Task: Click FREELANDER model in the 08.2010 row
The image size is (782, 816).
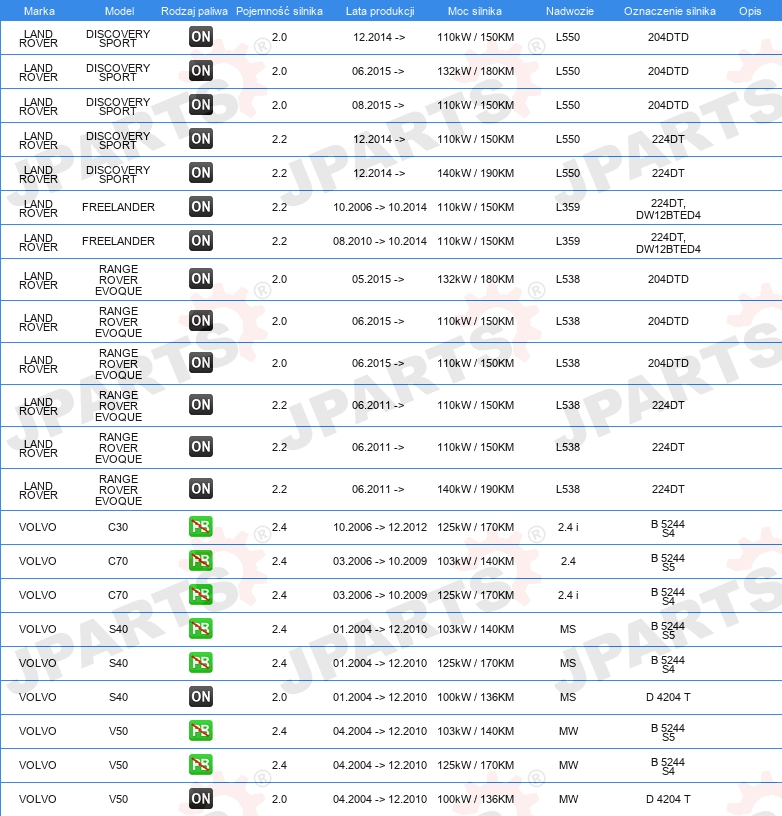Action: click(119, 241)
